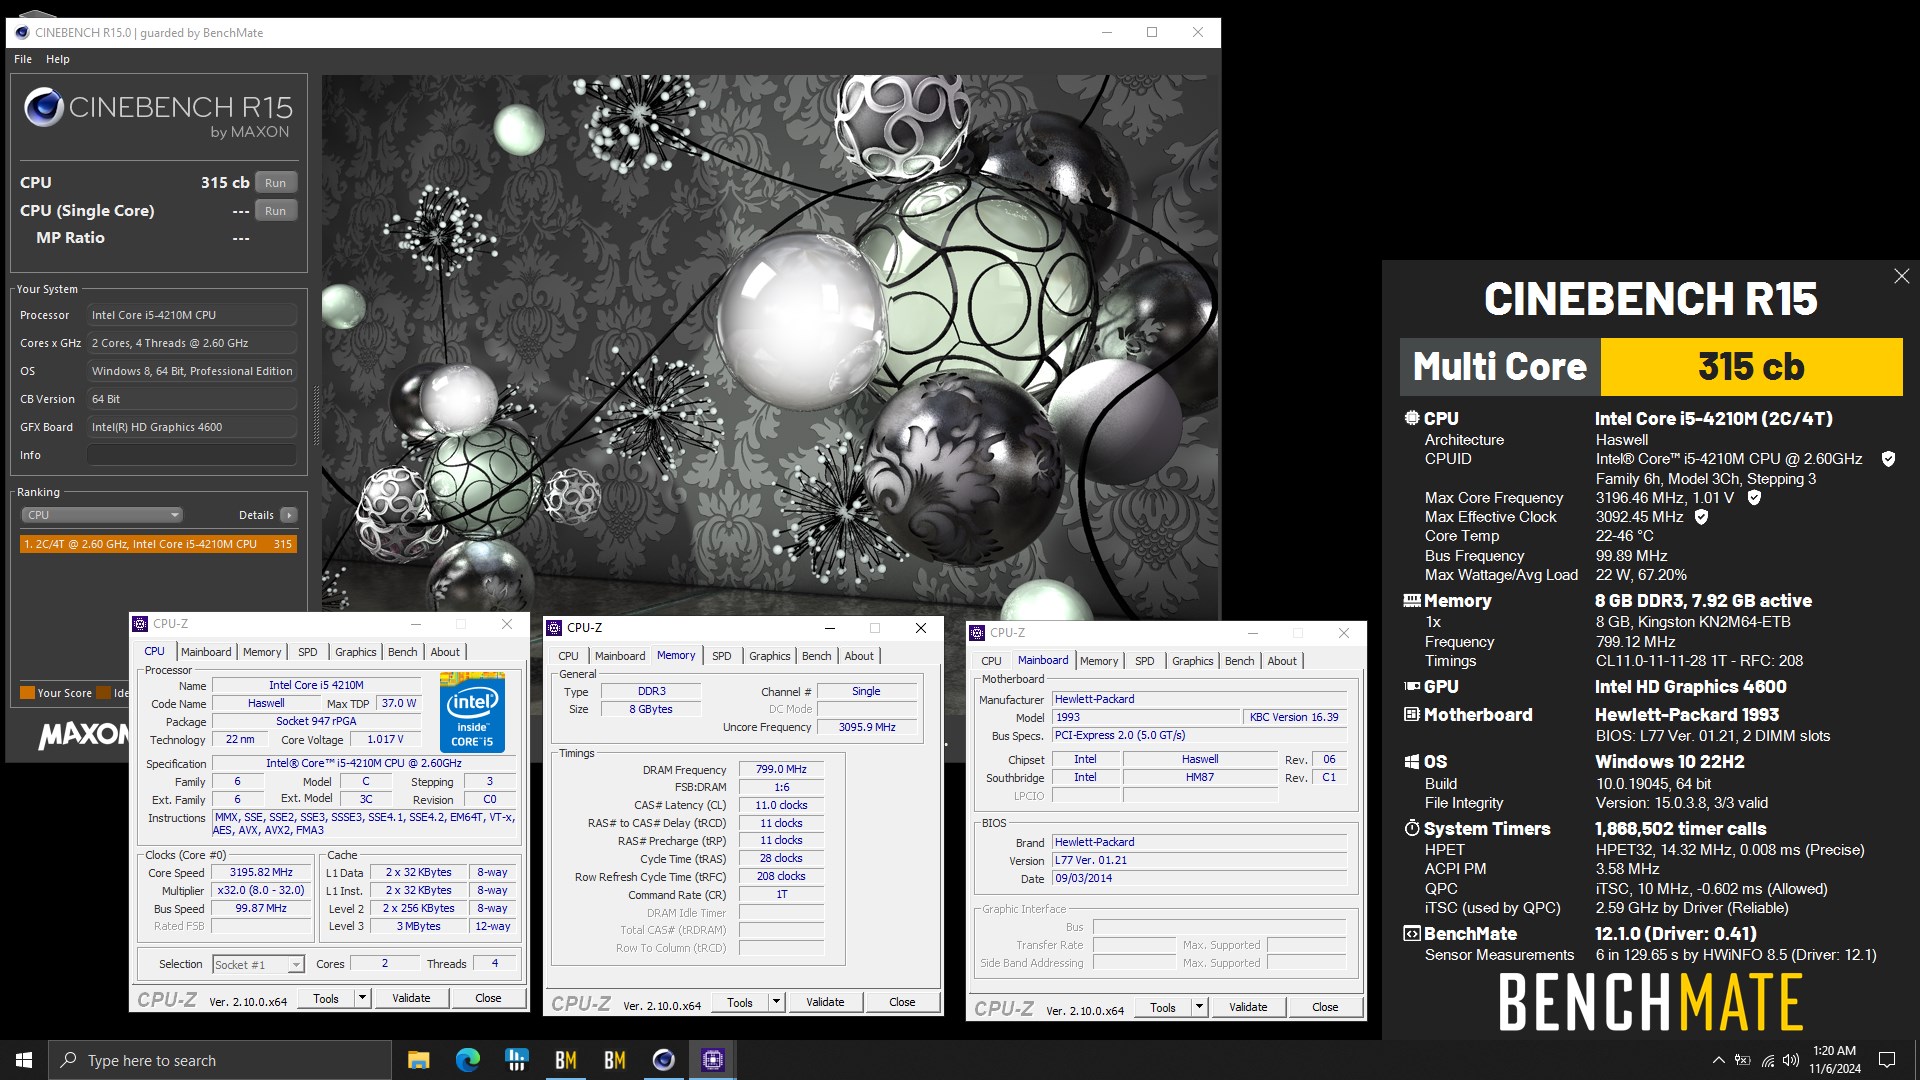
Task: Launch Microsoft Edge from the taskbar
Action: coord(467,1060)
